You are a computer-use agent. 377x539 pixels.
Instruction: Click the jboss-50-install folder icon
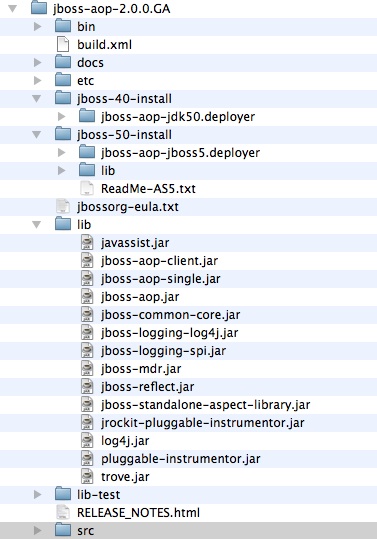point(63,134)
